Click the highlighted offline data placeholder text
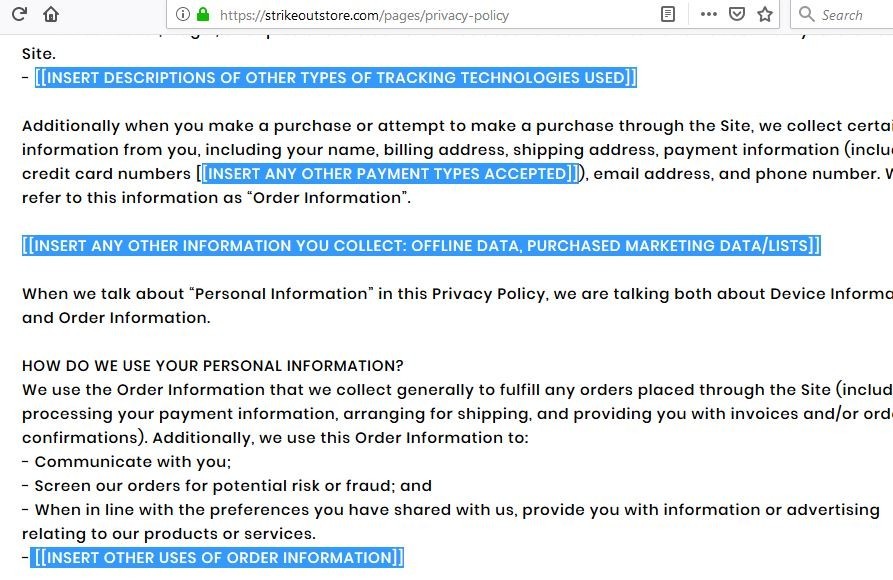 (420, 245)
